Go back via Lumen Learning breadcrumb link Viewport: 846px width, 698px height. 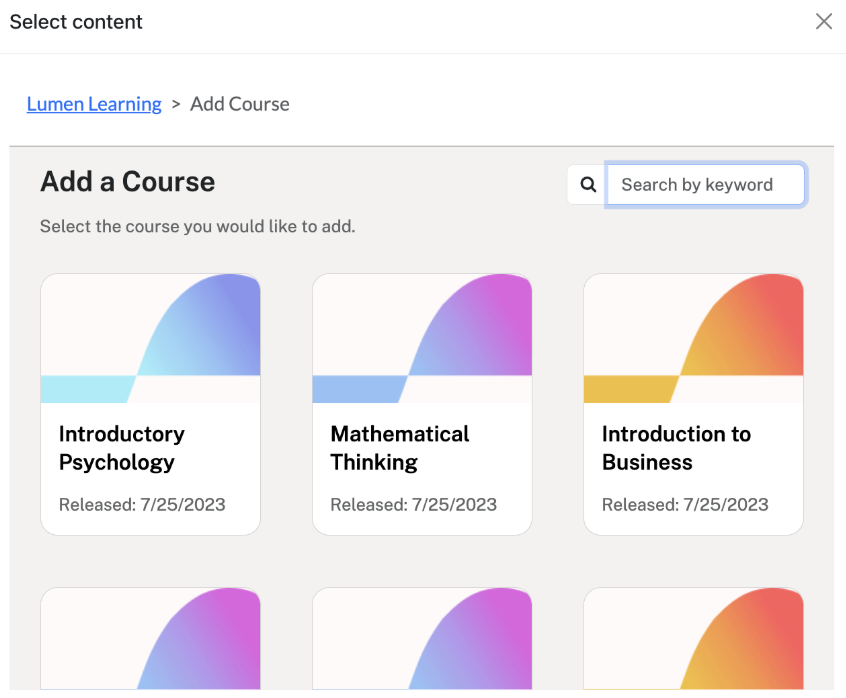point(94,104)
